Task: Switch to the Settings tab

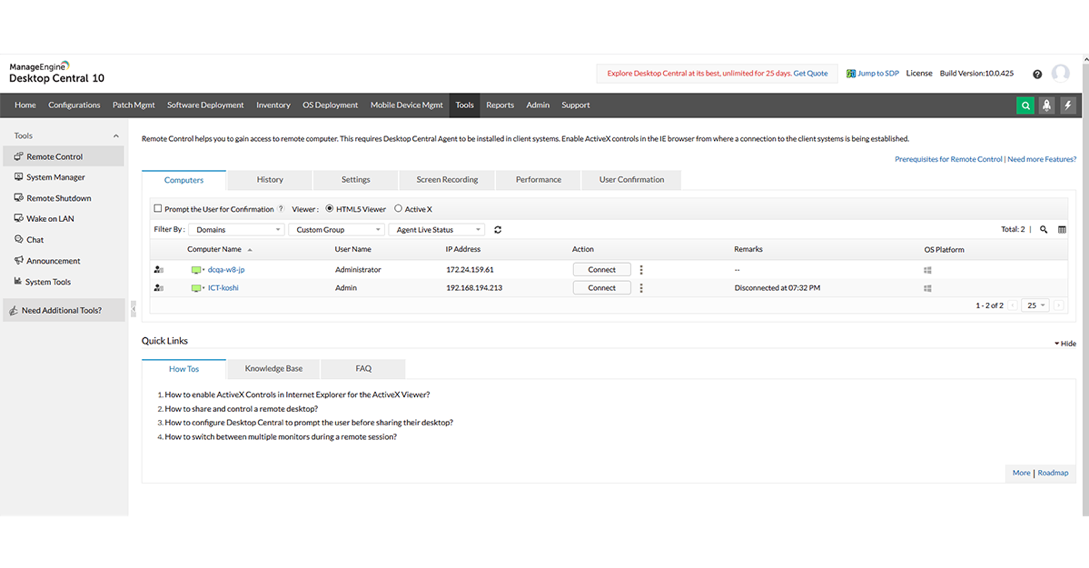Action: pyautogui.click(x=356, y=180)
